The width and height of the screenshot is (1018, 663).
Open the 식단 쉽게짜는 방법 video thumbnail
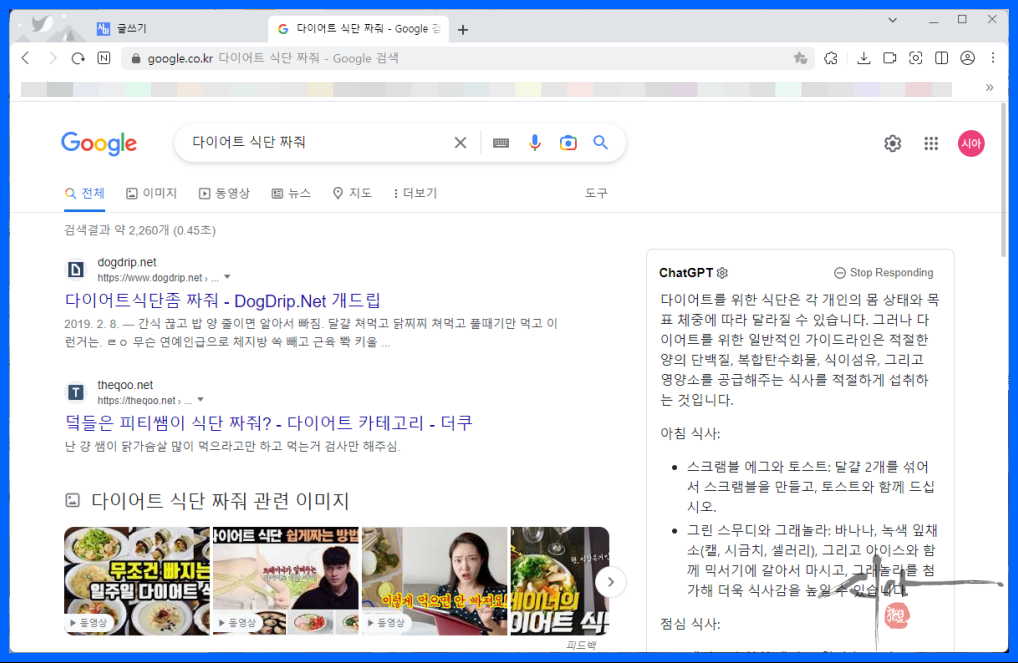point(286,581)
